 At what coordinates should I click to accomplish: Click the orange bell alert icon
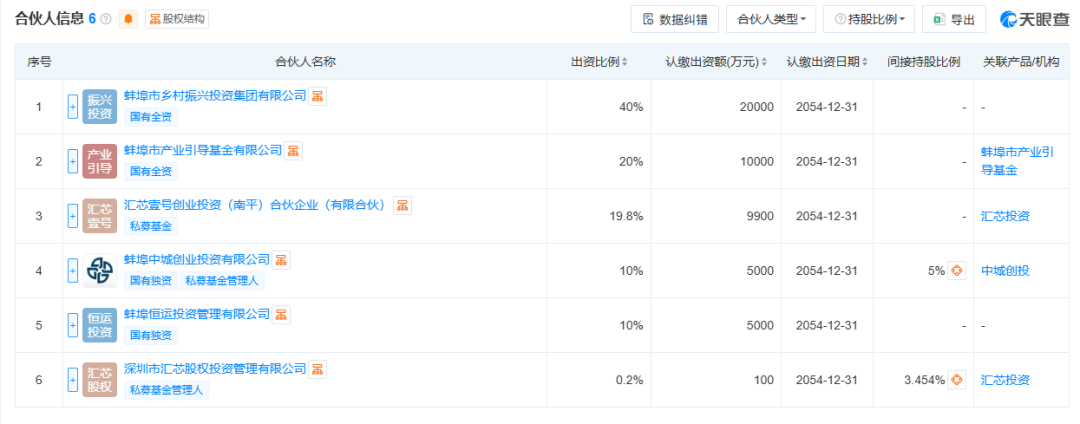pyautogui.click(x=128, y=19)
